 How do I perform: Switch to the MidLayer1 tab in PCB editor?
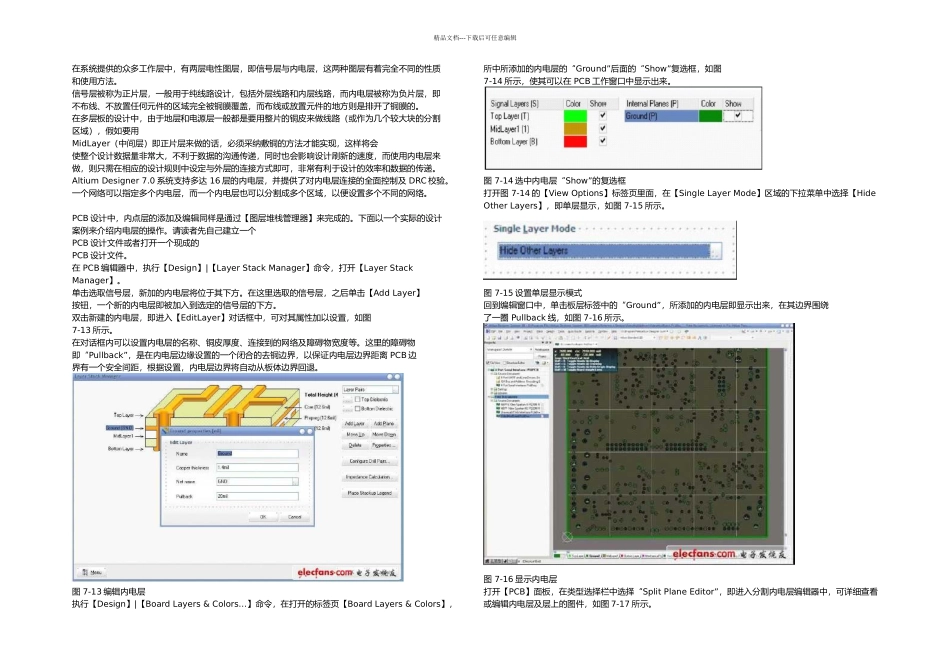[x=612, y=556]
